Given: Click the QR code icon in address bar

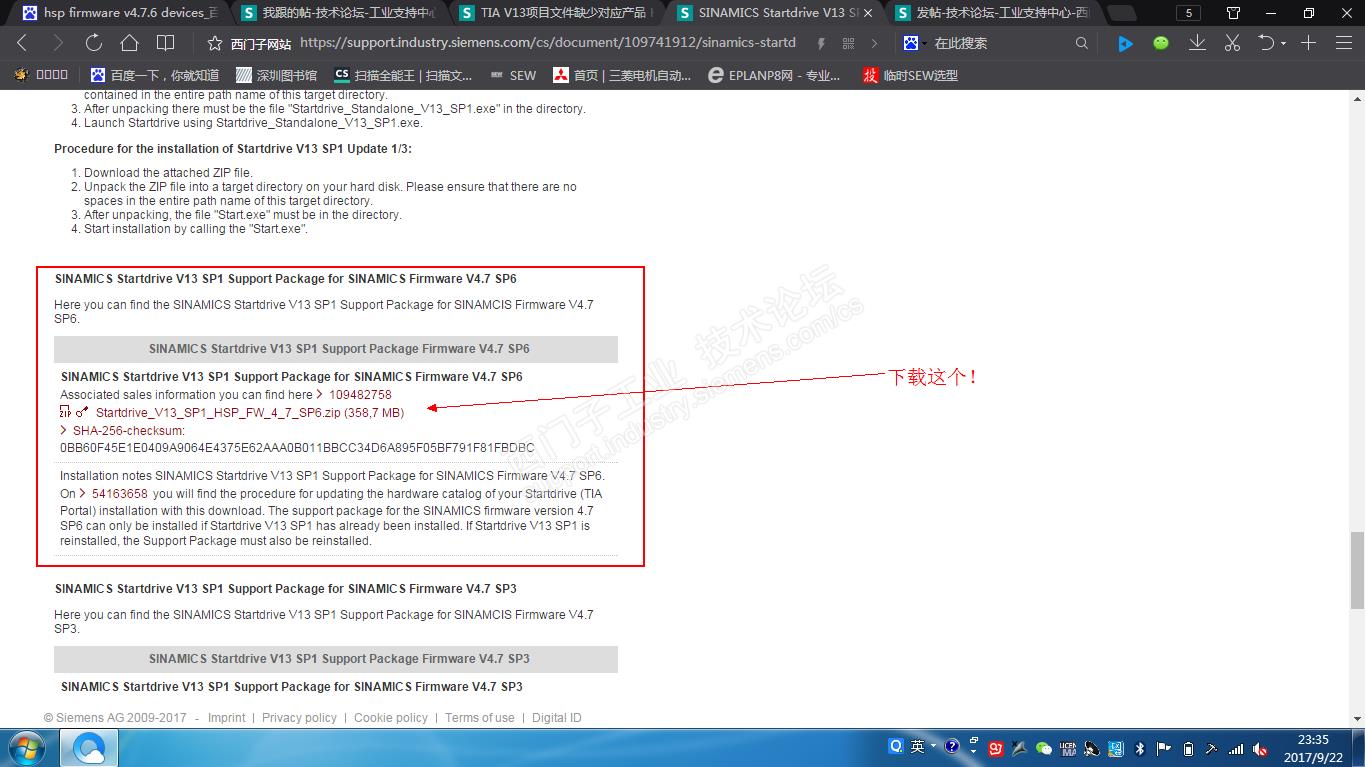Looking at the screenshot, I should 848,43.
